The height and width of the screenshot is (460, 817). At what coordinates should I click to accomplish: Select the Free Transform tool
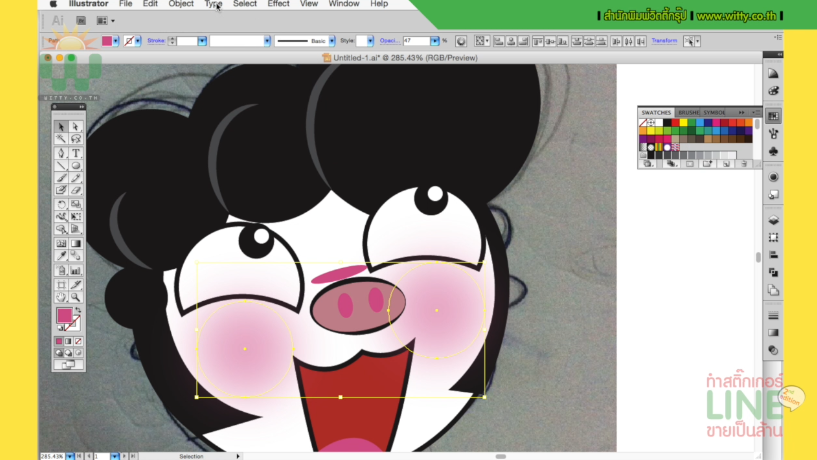click(x=76, y=217)
